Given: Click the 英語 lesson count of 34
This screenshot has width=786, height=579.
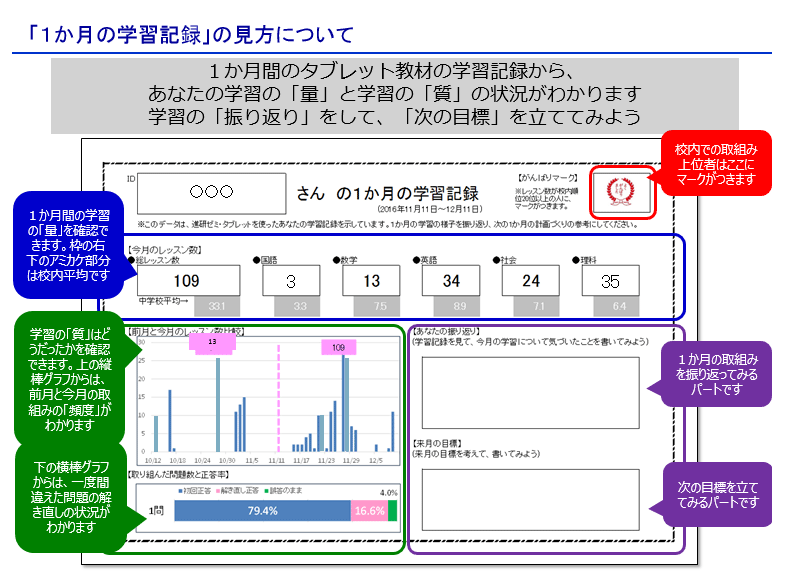Looking at the screenshot, I should [x=450, y=281].
